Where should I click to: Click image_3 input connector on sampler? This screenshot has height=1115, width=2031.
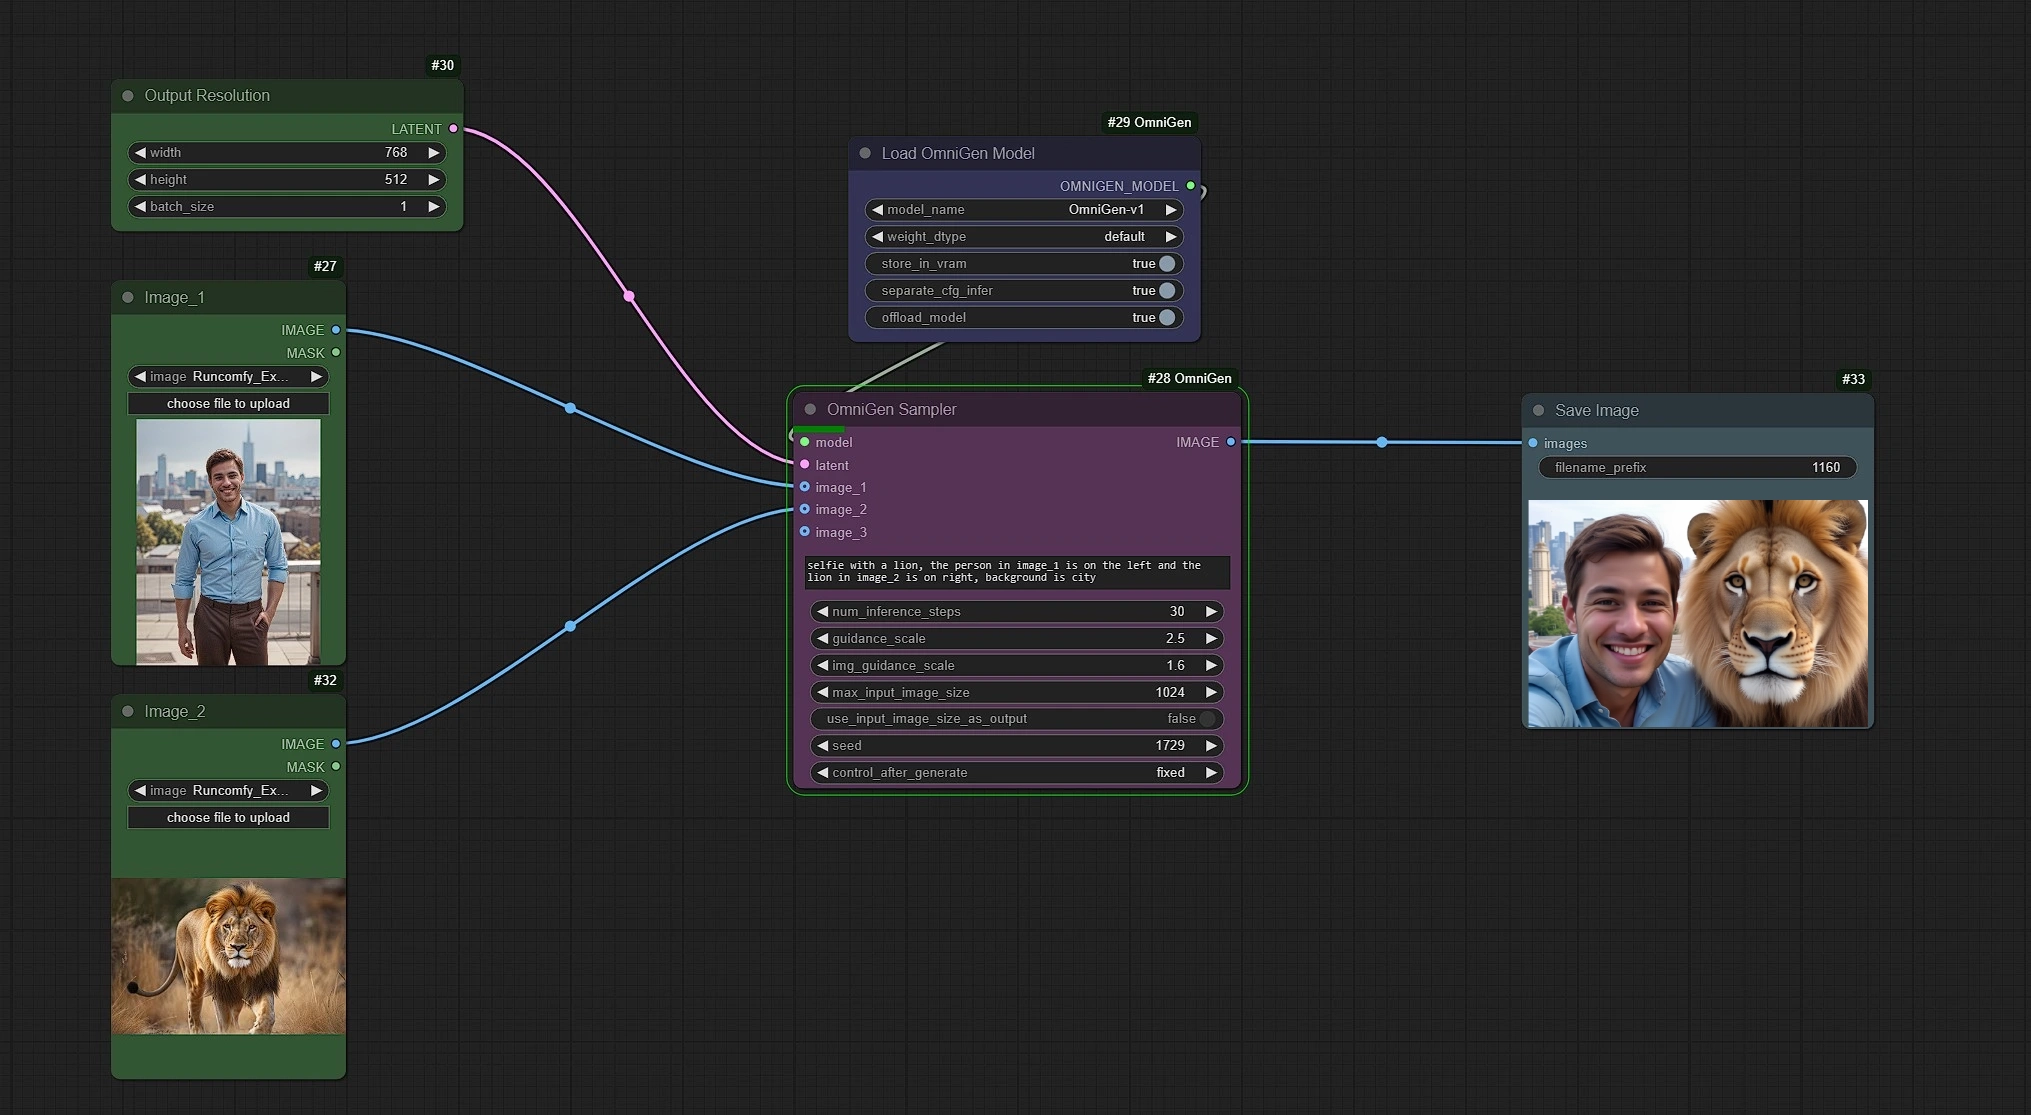pyautogui.click(x=805, y=532)
